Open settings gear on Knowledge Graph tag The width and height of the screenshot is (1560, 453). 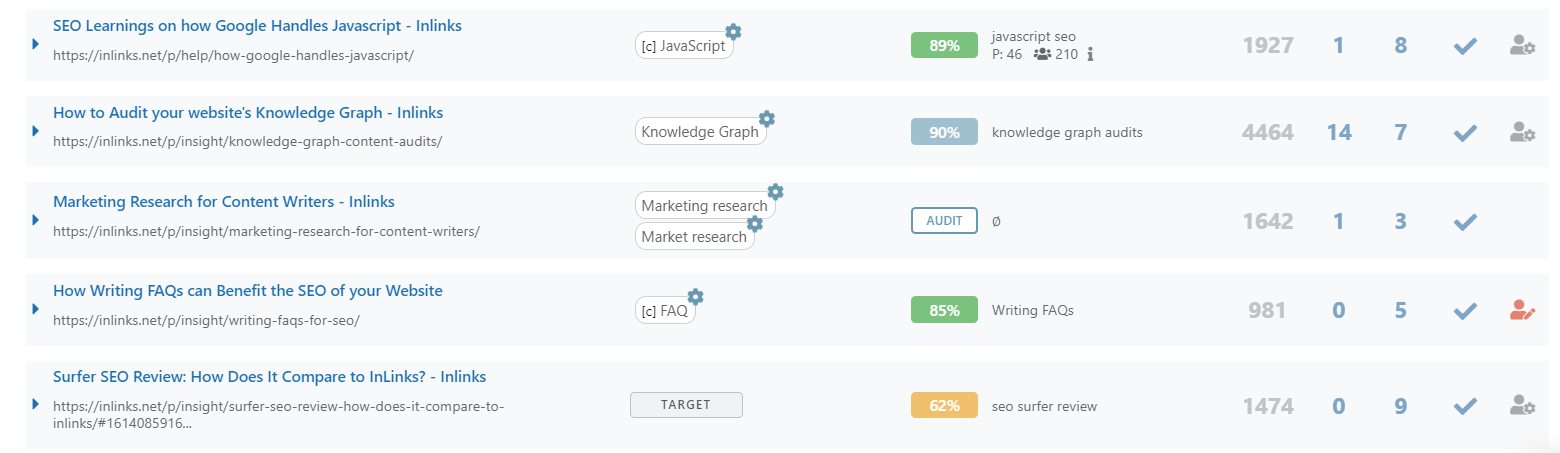tap(767, 118)
